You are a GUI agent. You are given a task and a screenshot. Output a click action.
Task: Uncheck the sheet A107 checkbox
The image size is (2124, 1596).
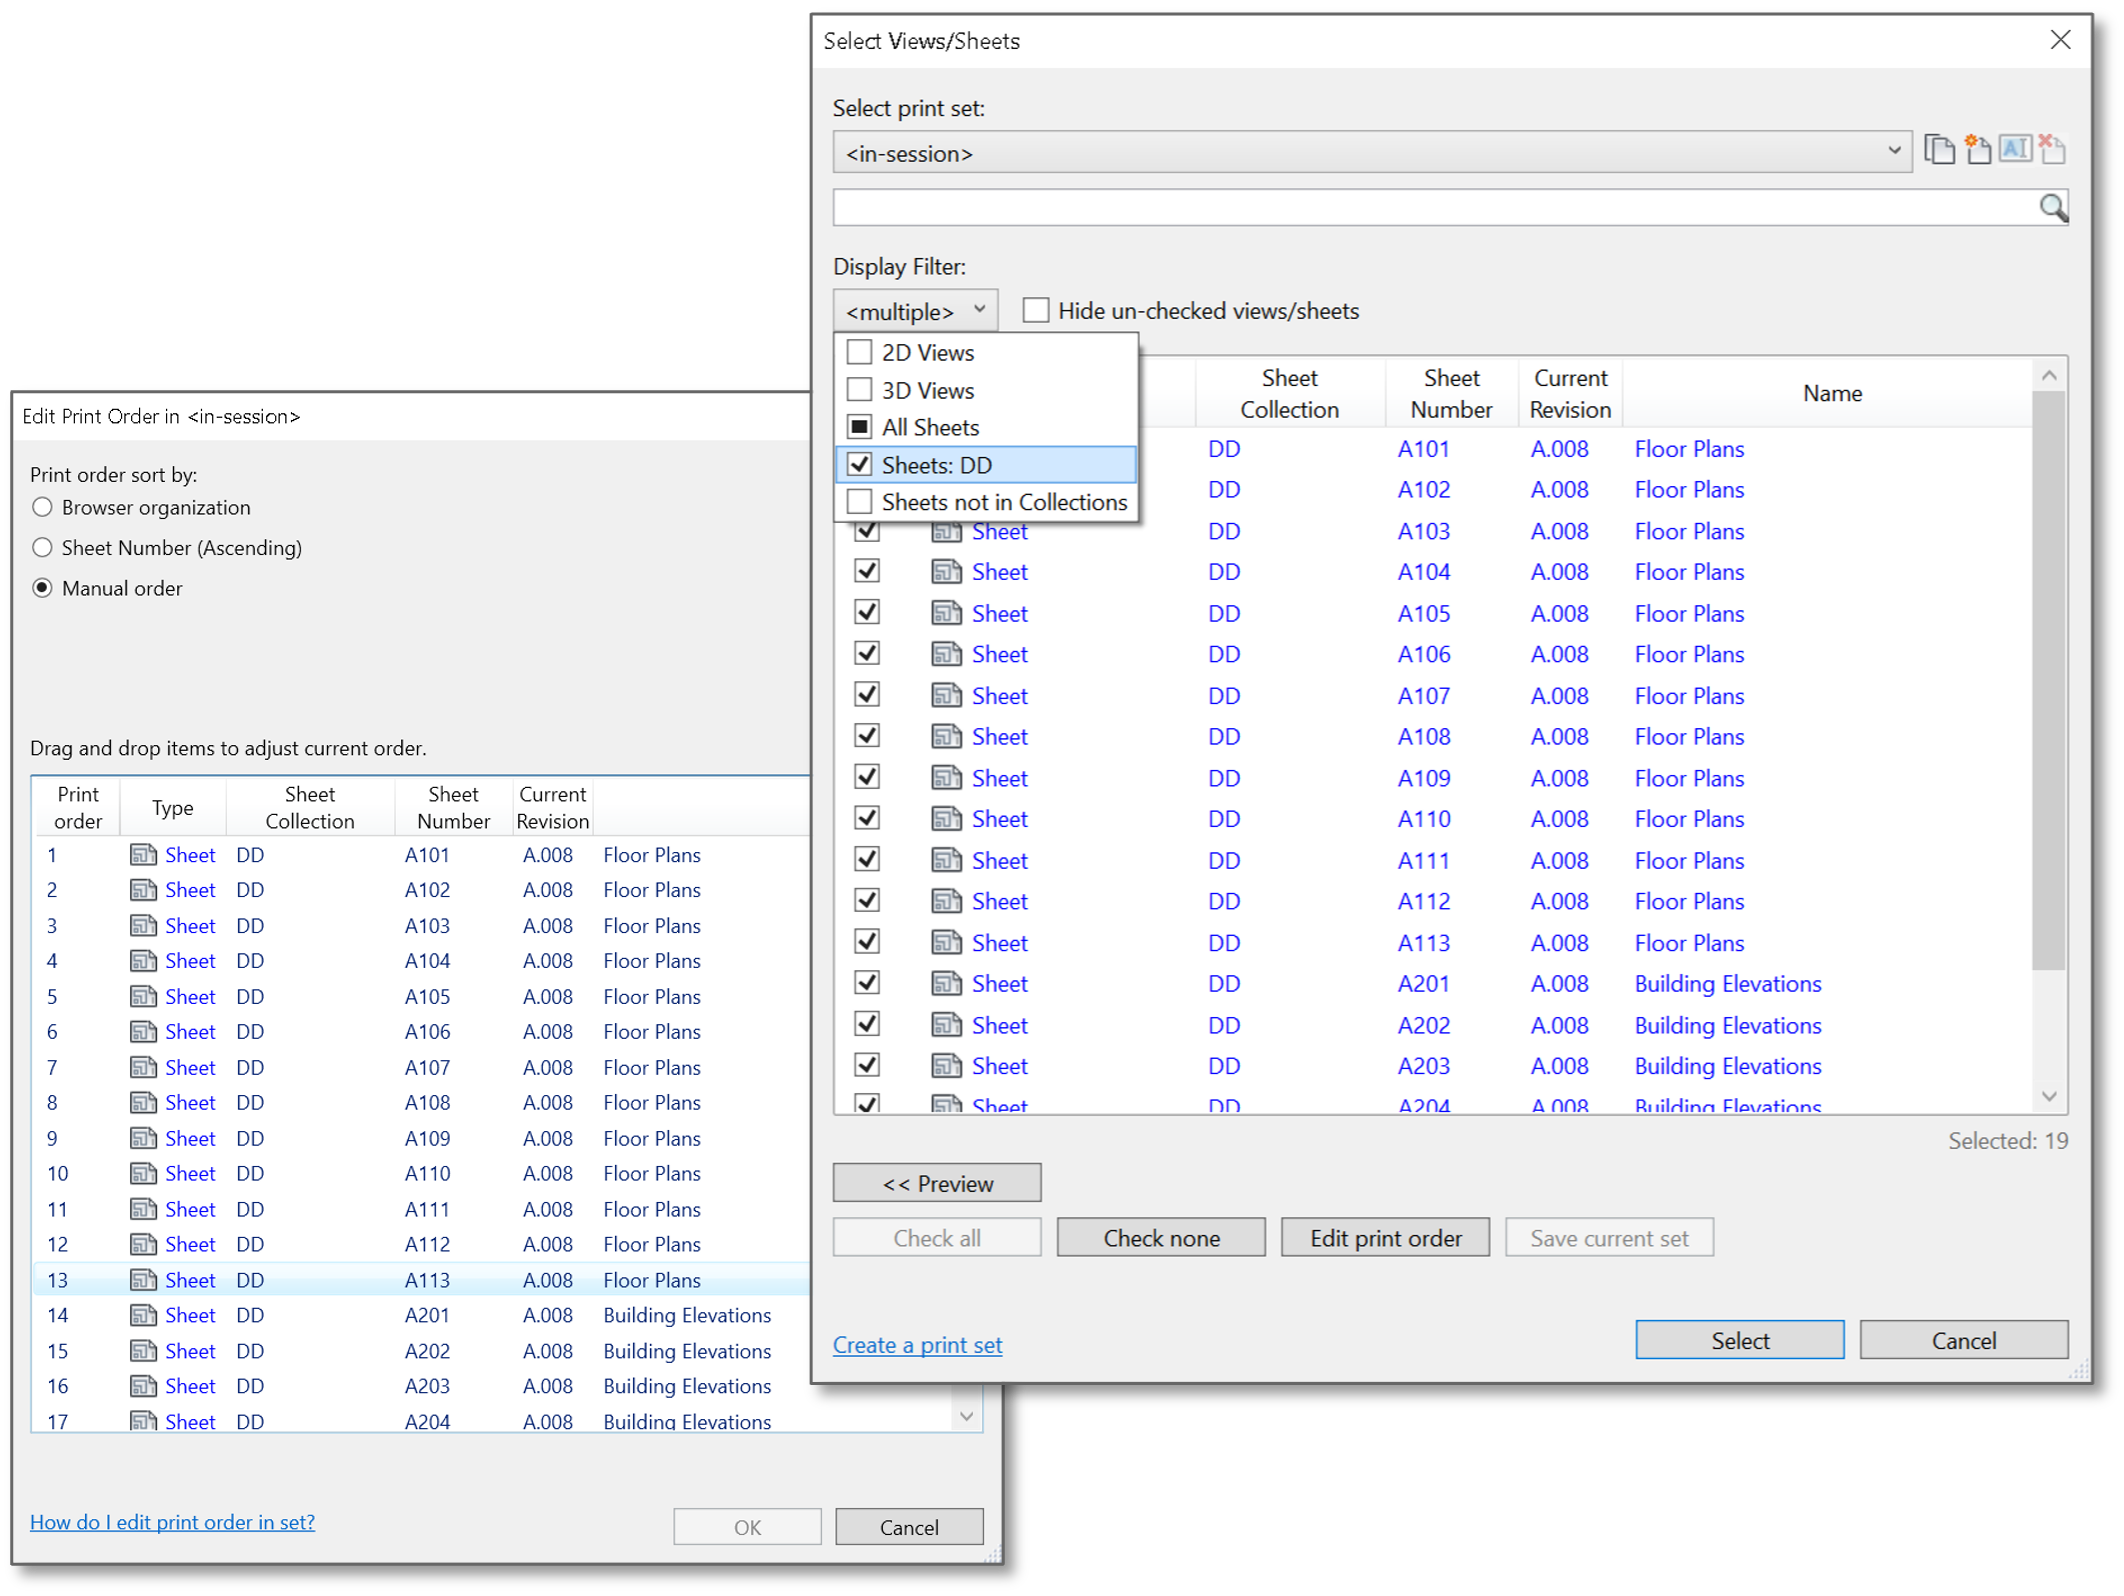[x=867, y=695]
